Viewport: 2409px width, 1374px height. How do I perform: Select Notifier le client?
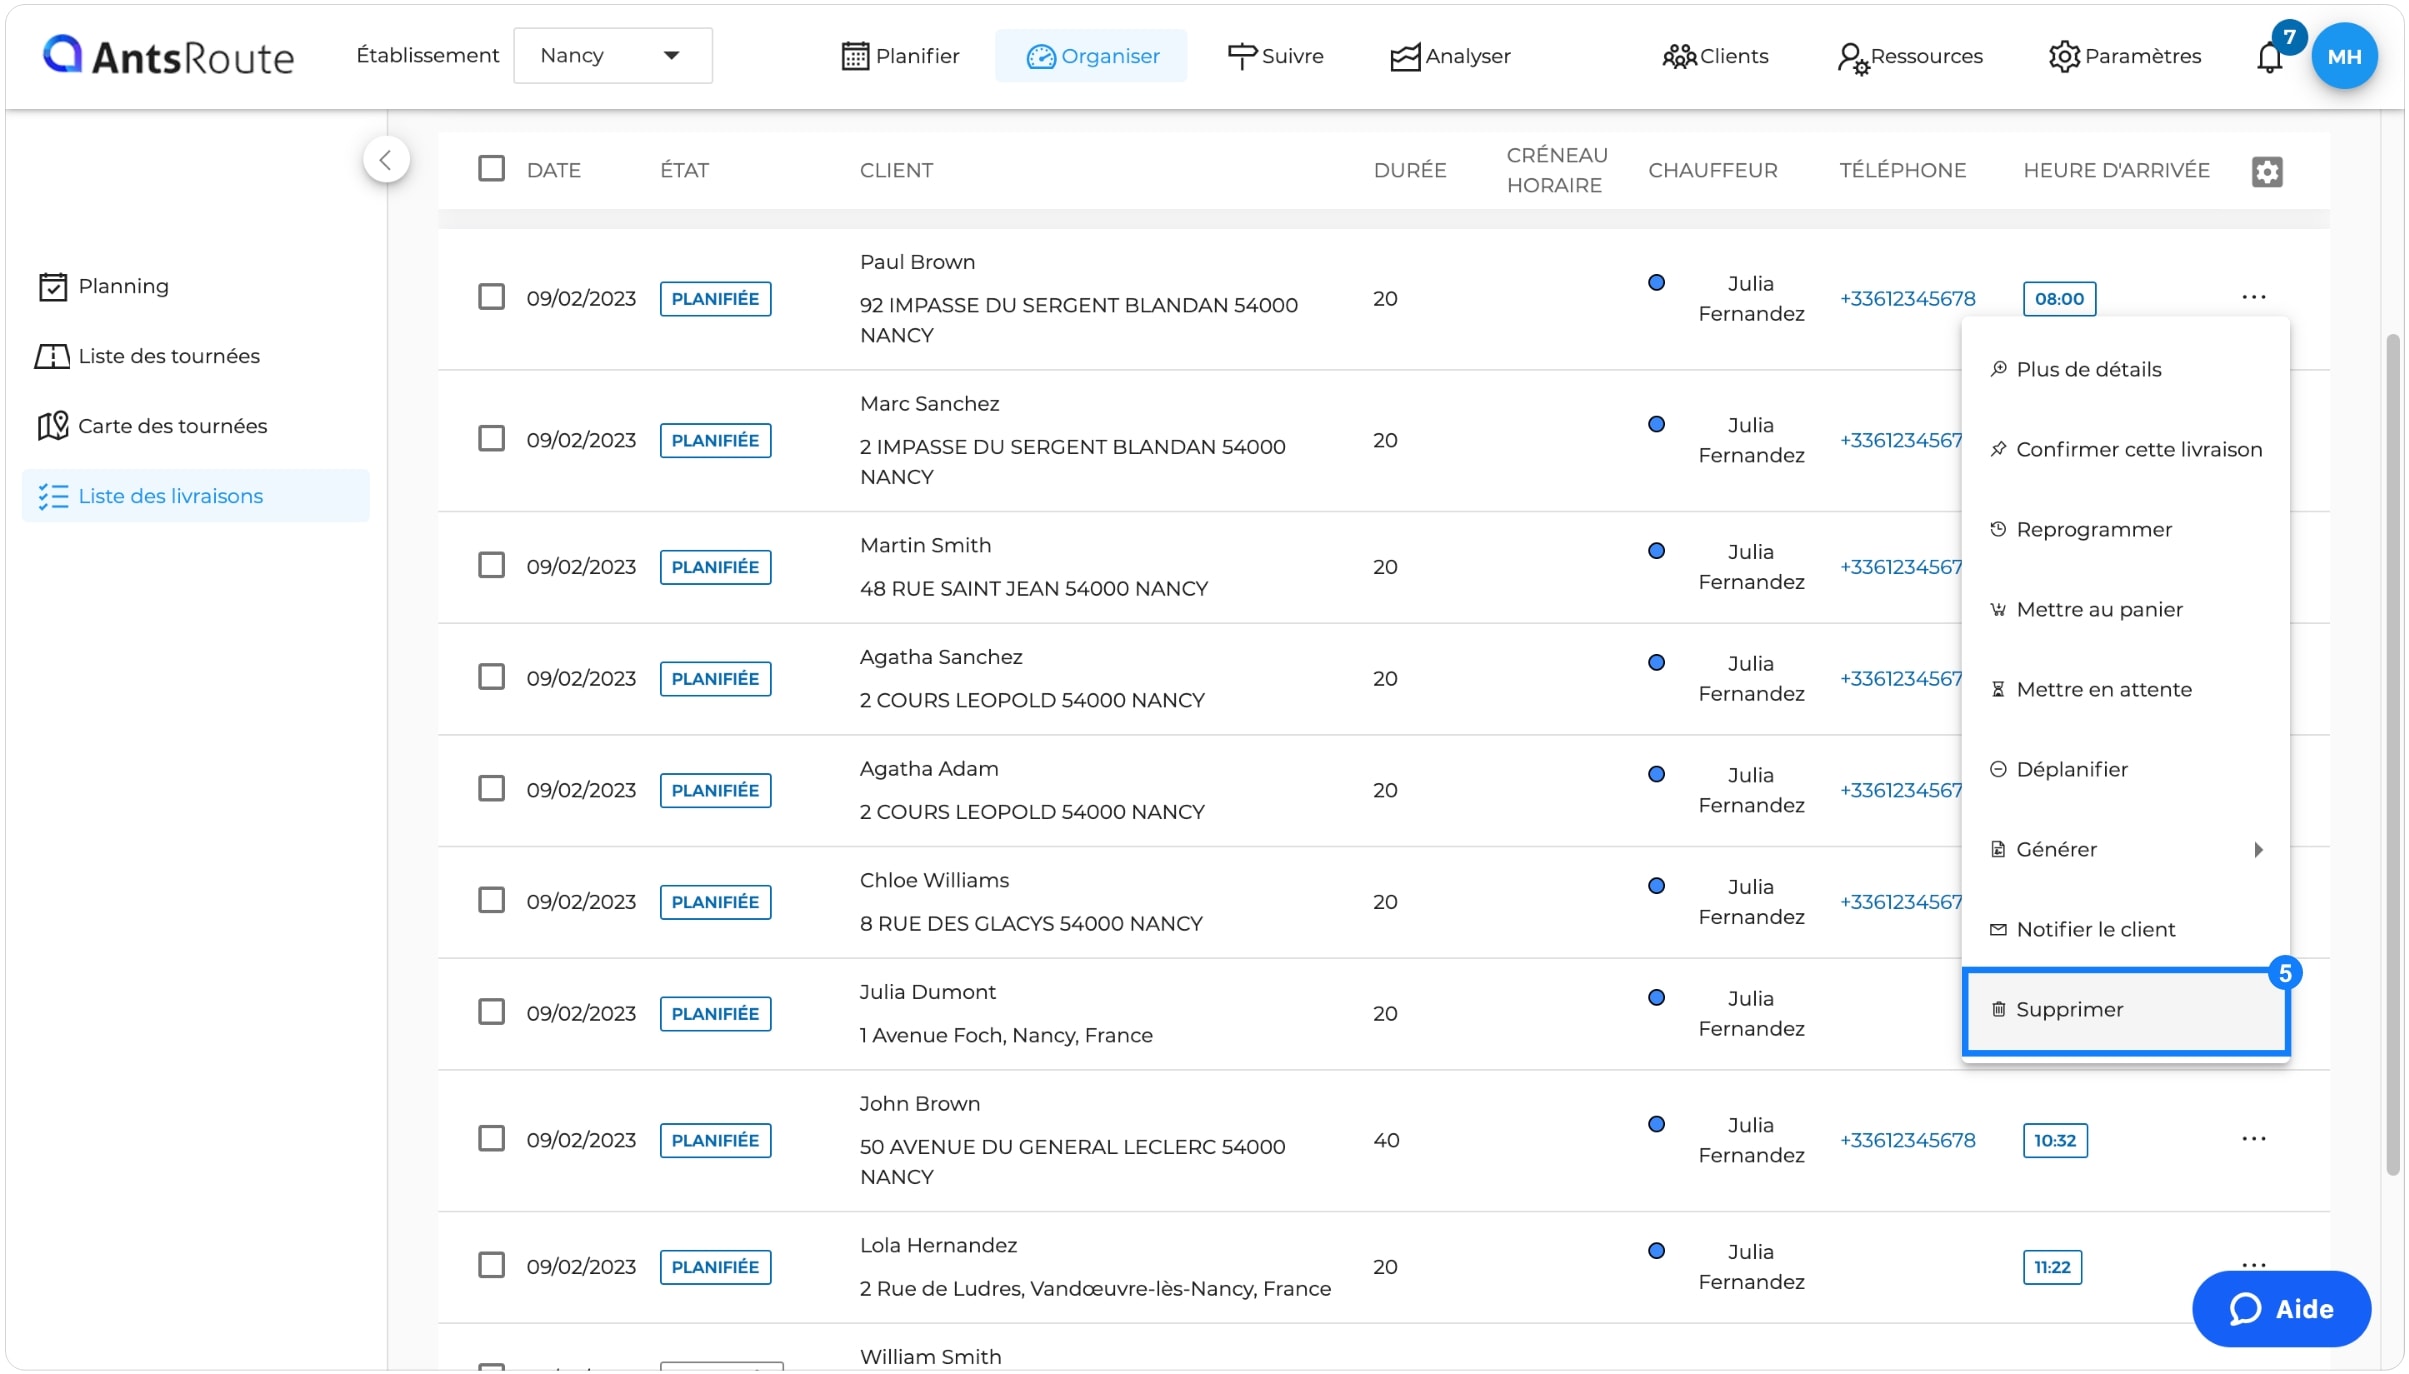click(x=2125, y=929)
